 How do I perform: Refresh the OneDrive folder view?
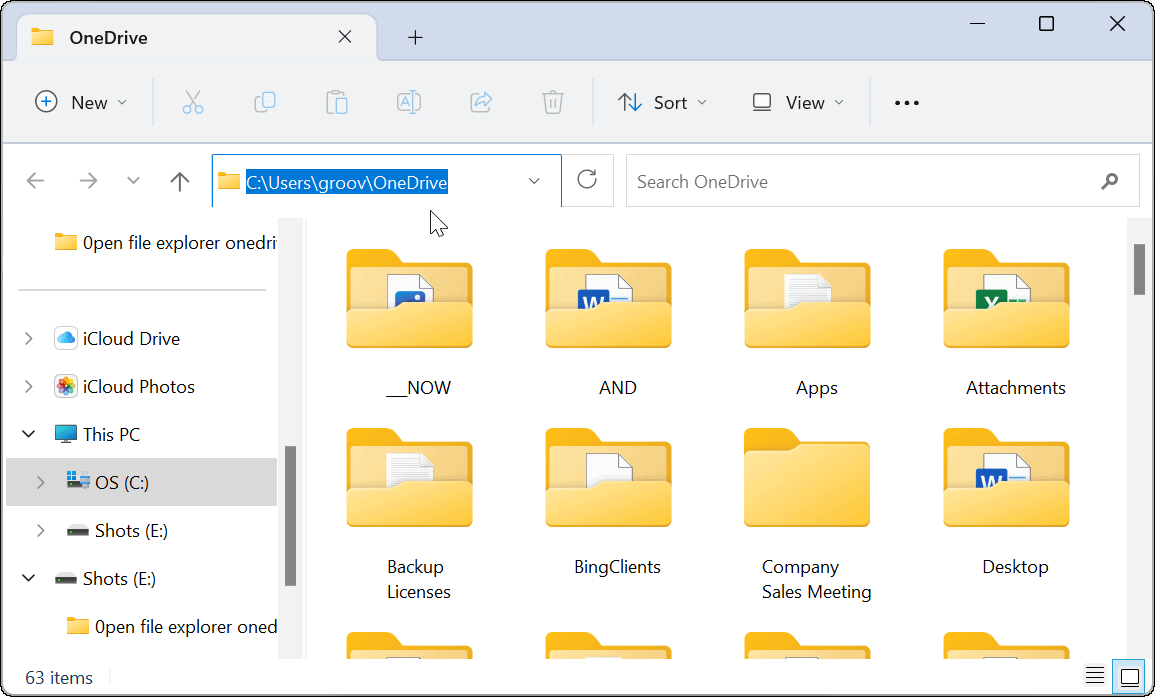pyautogui.click(x=587, y=180)
